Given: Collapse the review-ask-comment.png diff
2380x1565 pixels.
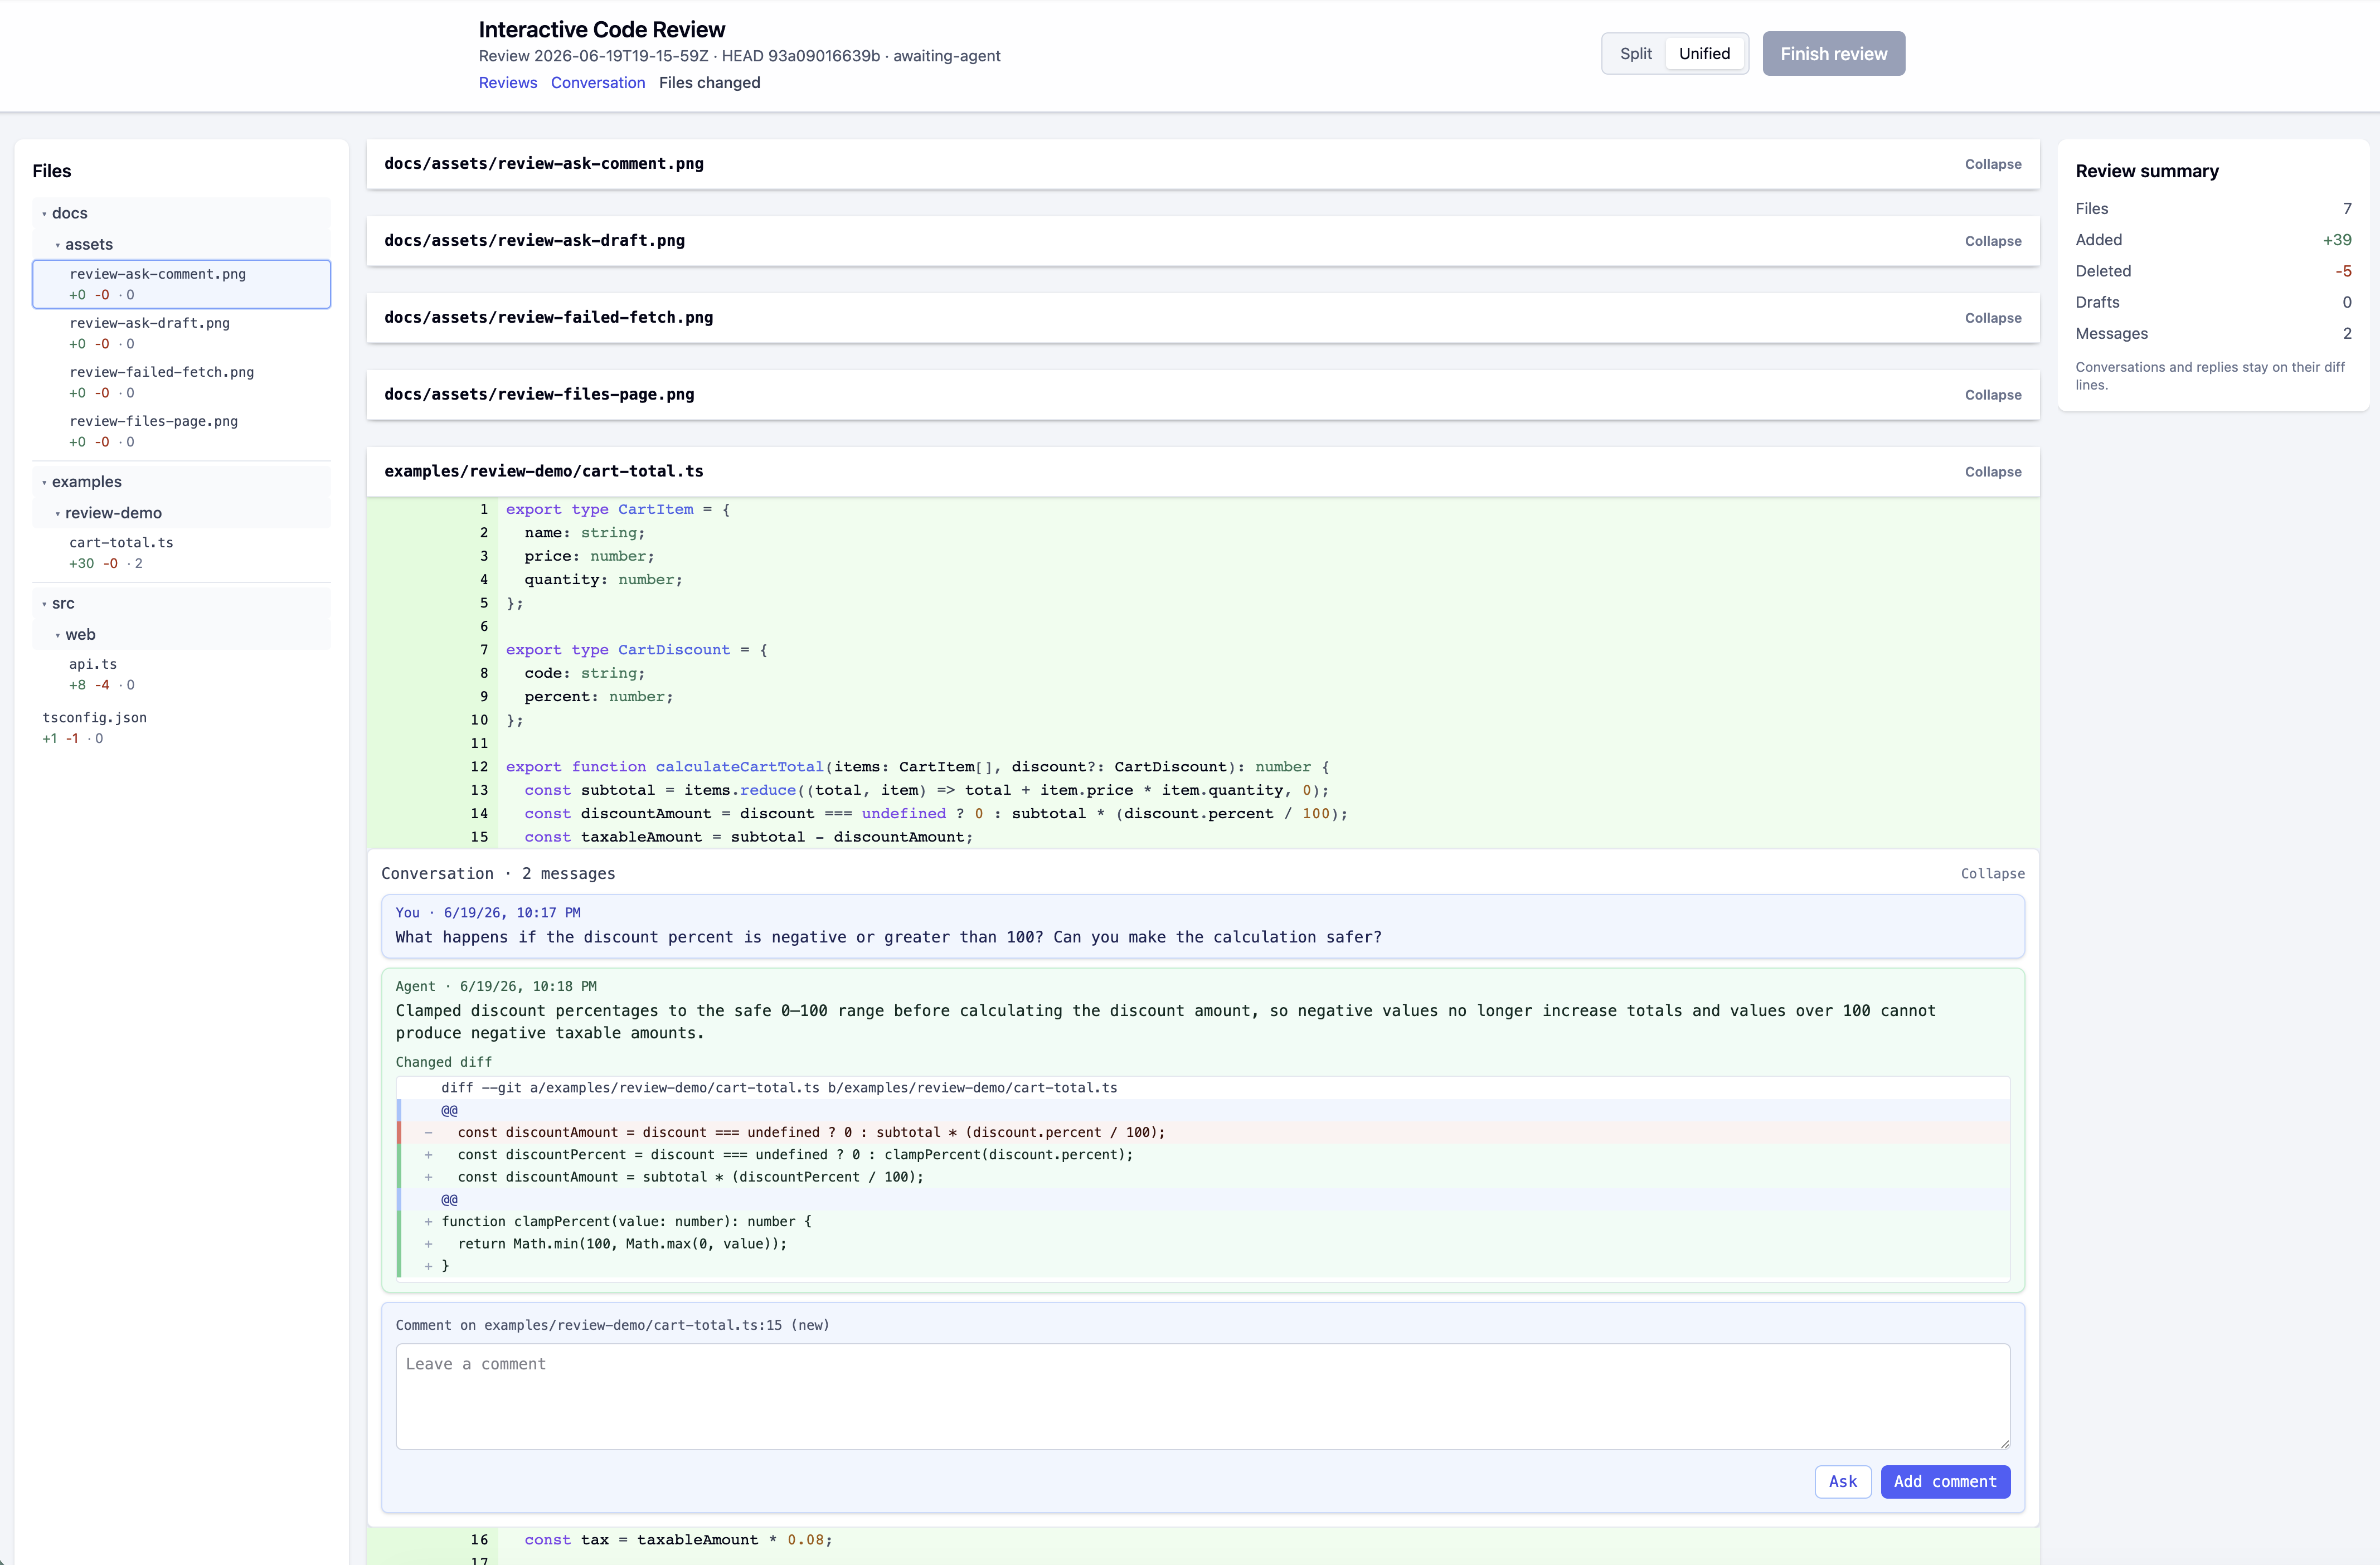Looking at the screenshot, I should click(1992, 165).
